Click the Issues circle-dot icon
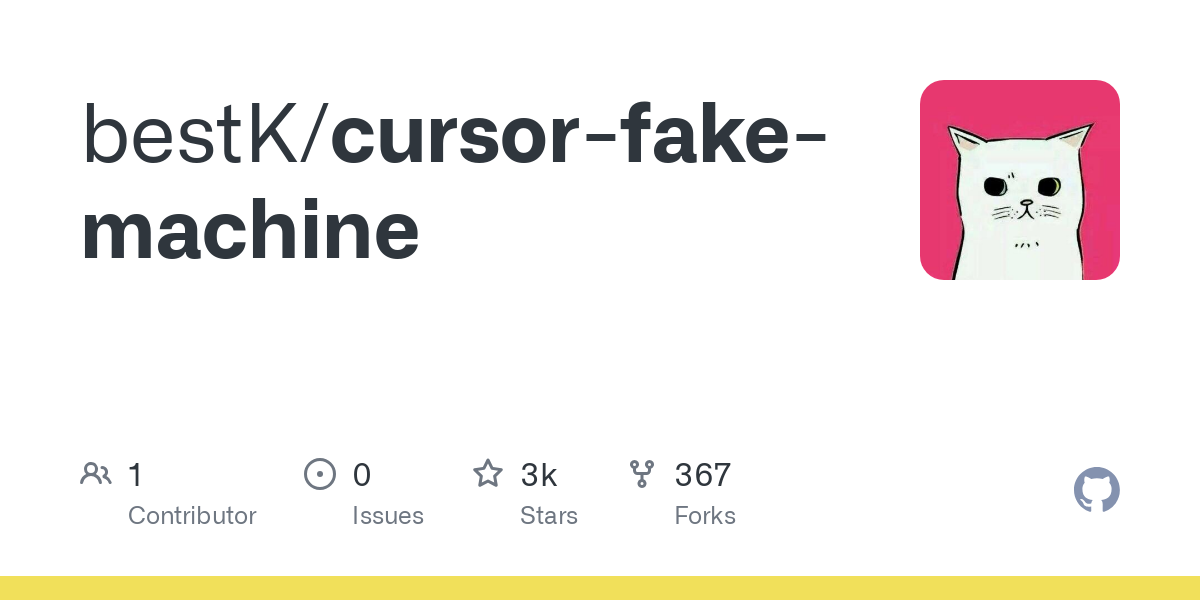 click(319, 474)
